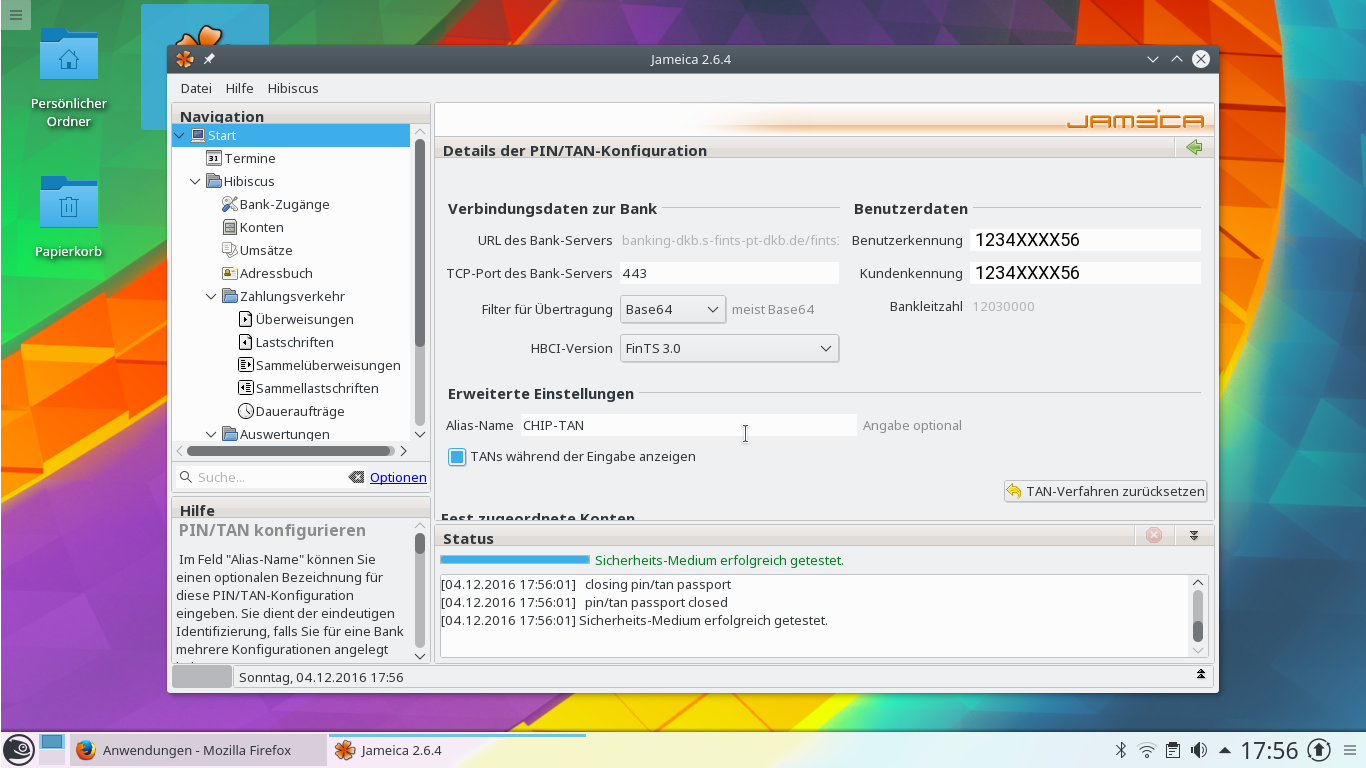The width and height of the screenshot is (1366, 768).
Task: Collapse Status panel with double-arrow icon
Action: click(1194, 536)
